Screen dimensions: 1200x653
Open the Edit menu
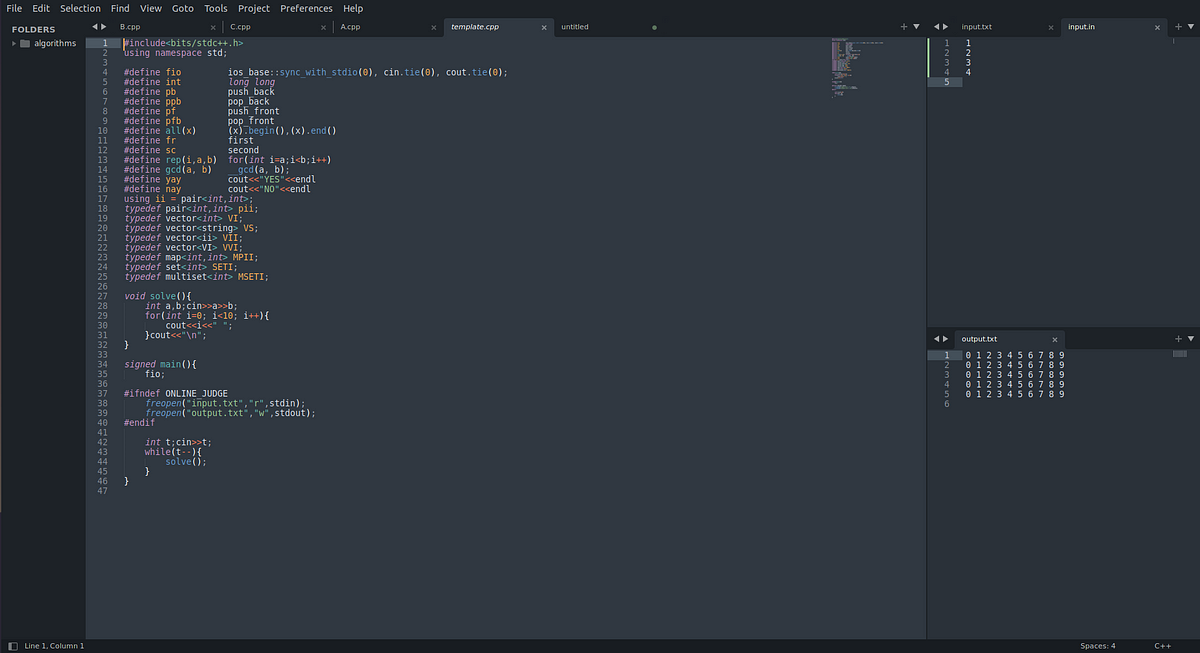click(41, 8)
